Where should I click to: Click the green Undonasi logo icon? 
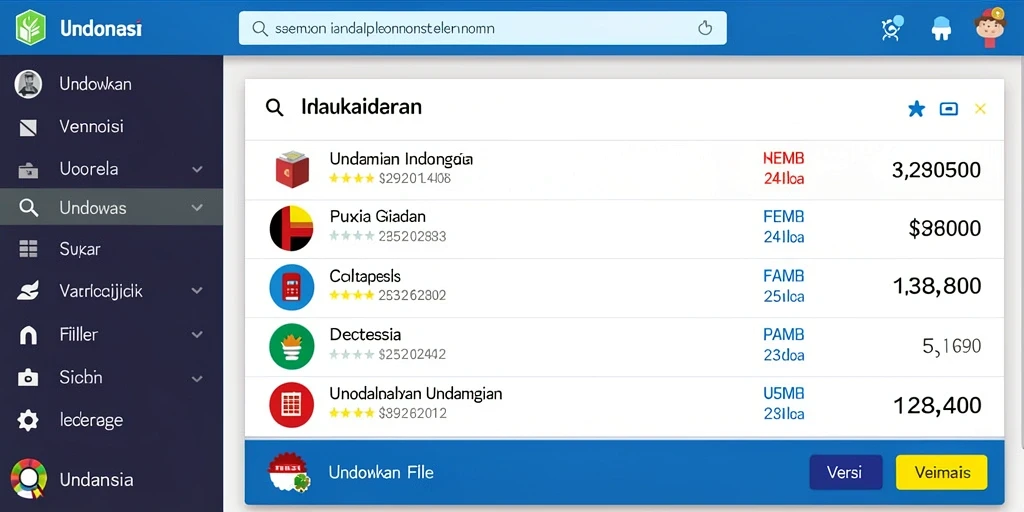point(31,27)
